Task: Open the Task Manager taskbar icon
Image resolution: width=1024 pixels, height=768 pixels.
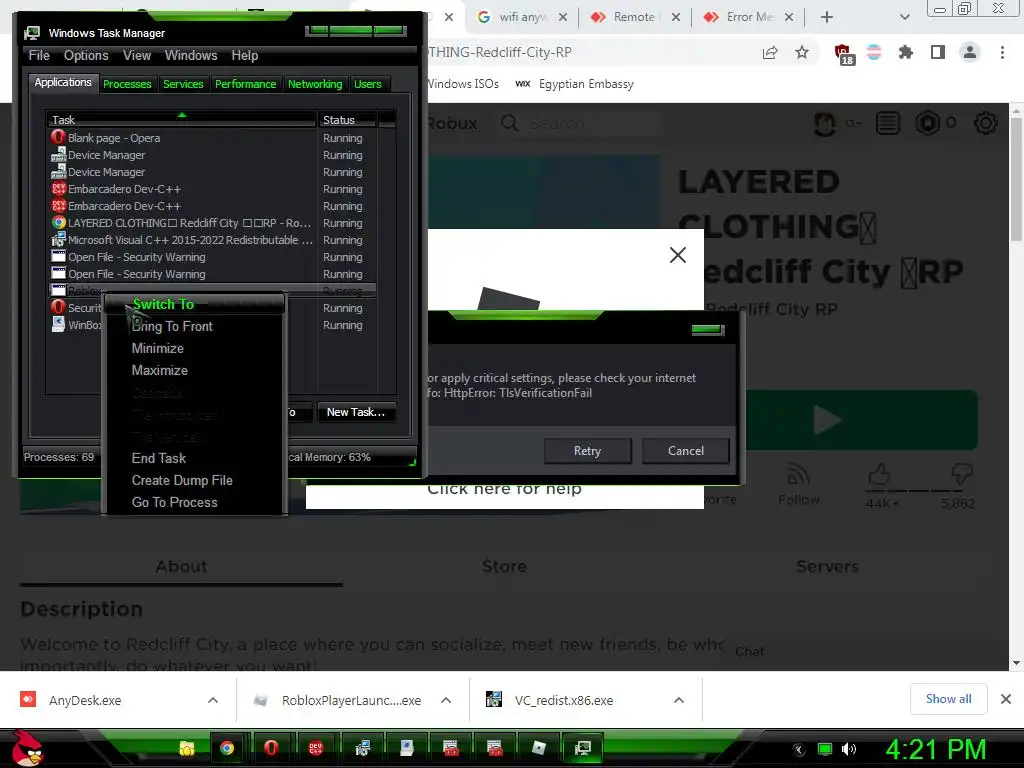Action: 583,748
